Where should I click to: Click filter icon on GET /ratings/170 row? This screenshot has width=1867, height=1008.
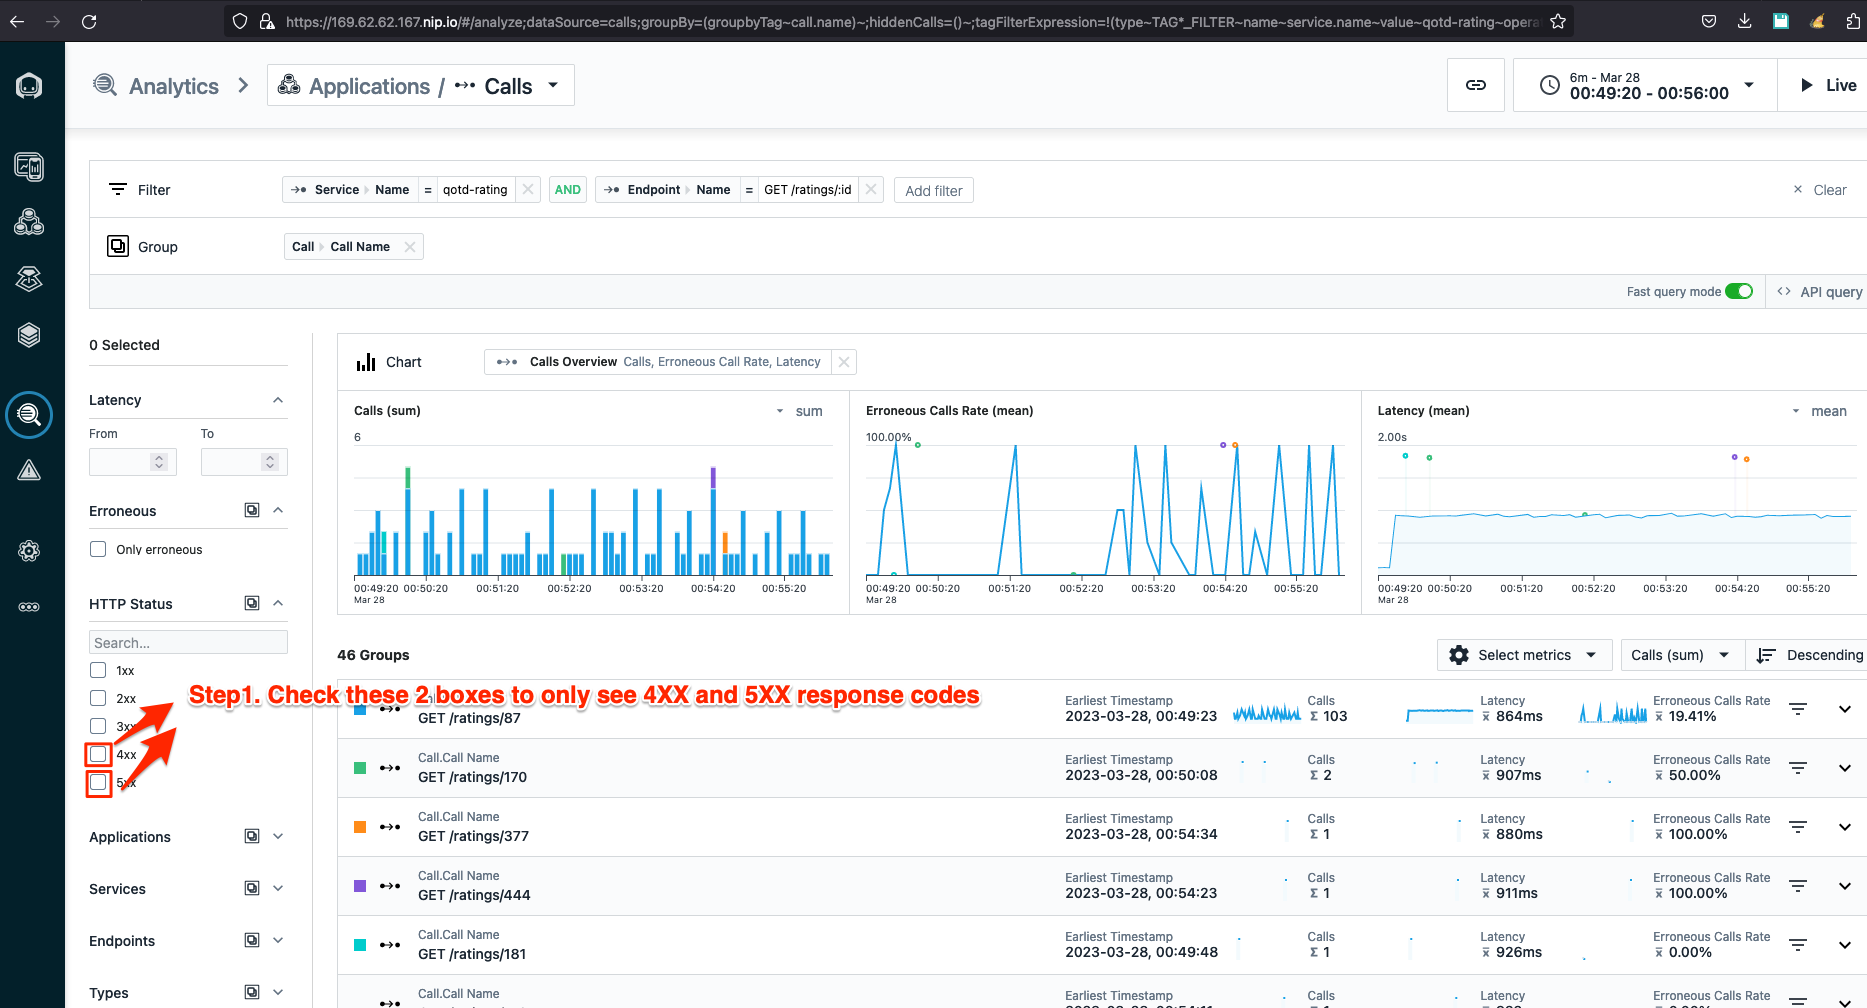coord(1798,768)
